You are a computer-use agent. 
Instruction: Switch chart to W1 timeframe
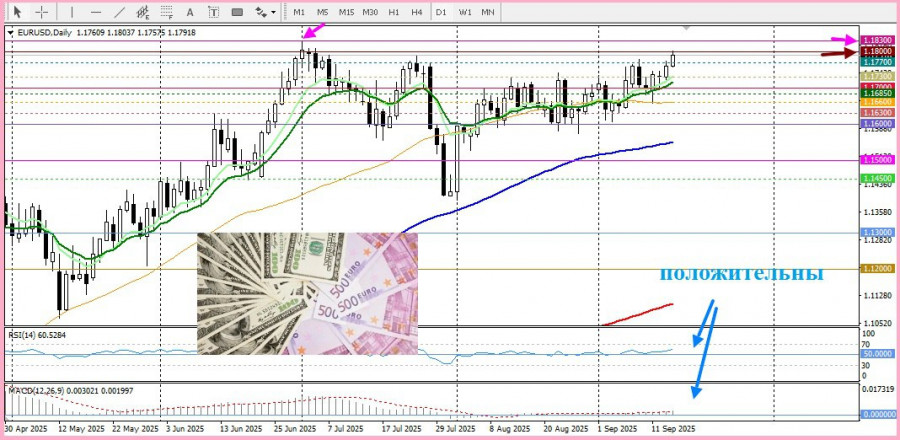coord(465,11)
